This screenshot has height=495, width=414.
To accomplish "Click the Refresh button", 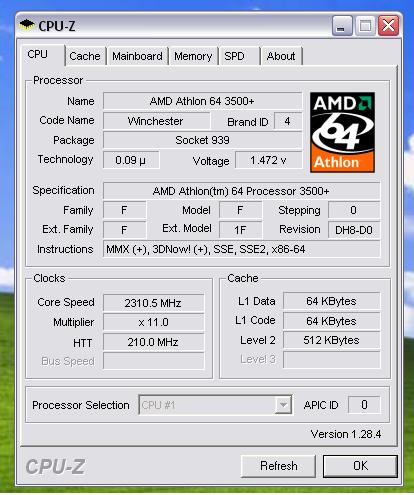I will pos(278,466).
